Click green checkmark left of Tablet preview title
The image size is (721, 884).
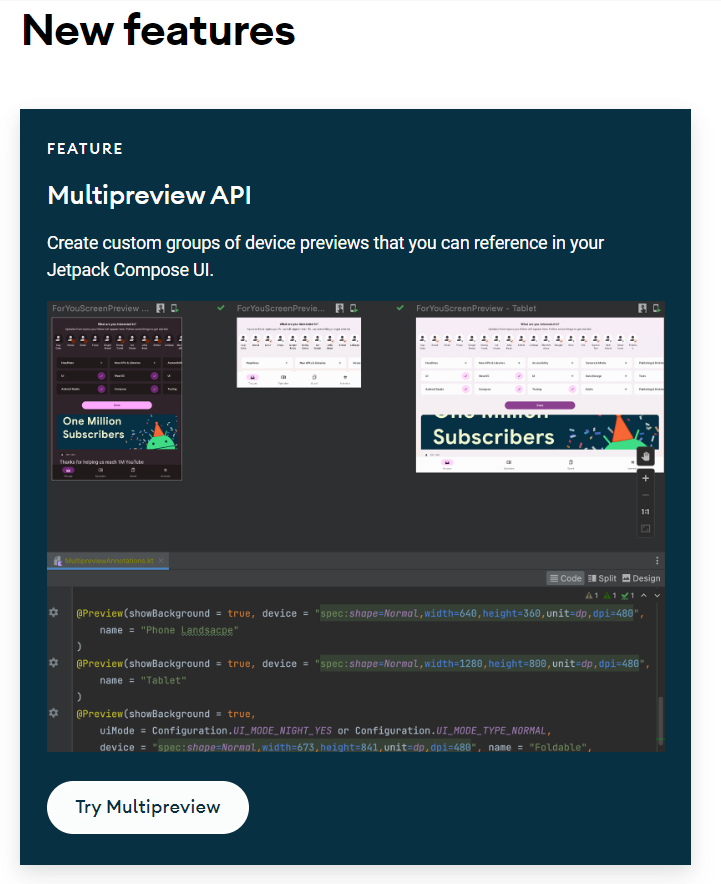point(400,308)
